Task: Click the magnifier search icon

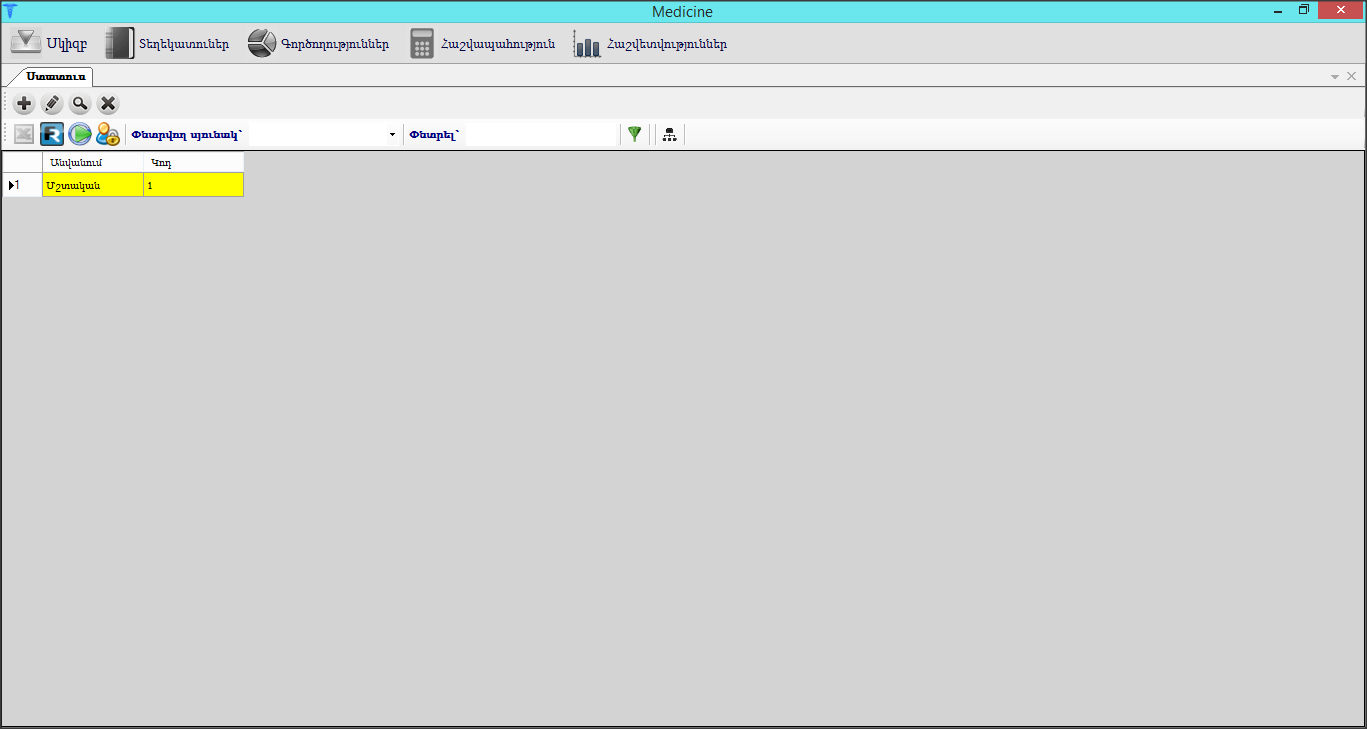Action: pos(80,104)
